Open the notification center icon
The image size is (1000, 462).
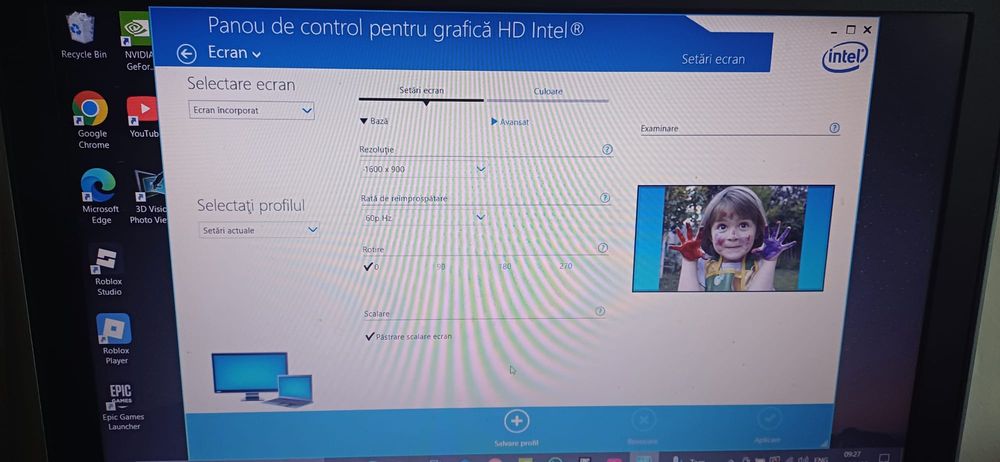pos(884,457)
